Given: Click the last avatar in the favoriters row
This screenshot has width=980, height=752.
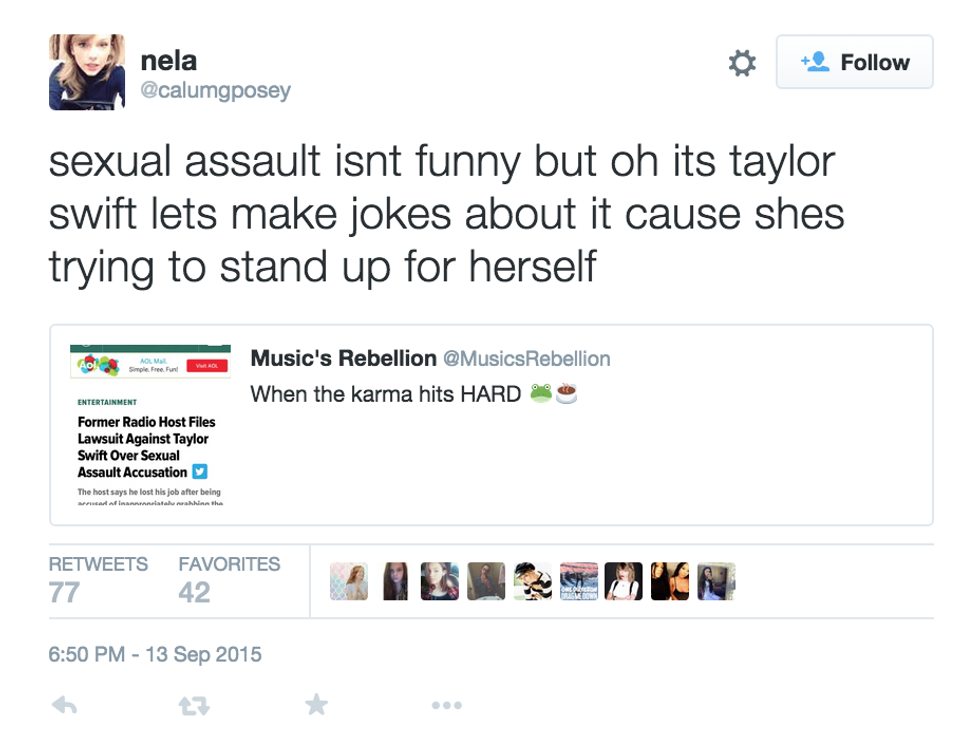Looking at the screenshot, I should tap(716, 581).
